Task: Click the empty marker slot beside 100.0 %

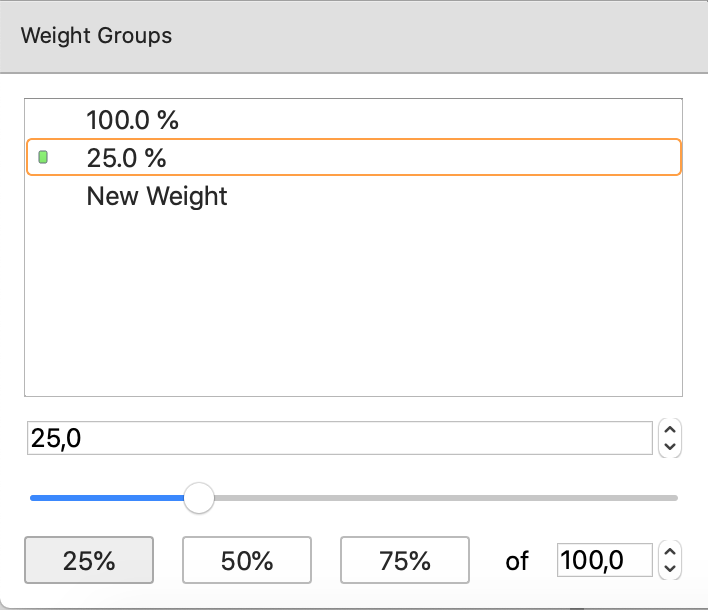Action: [43, 121]
